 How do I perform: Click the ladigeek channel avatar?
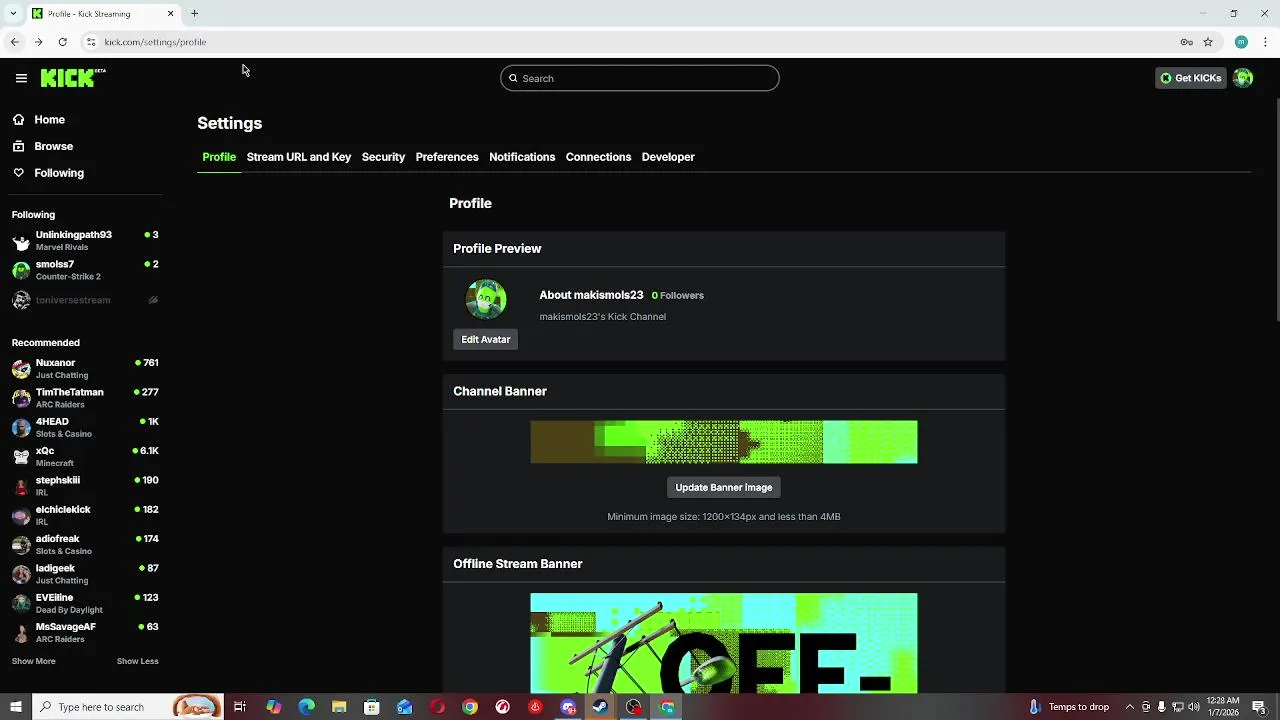[21, 574]
